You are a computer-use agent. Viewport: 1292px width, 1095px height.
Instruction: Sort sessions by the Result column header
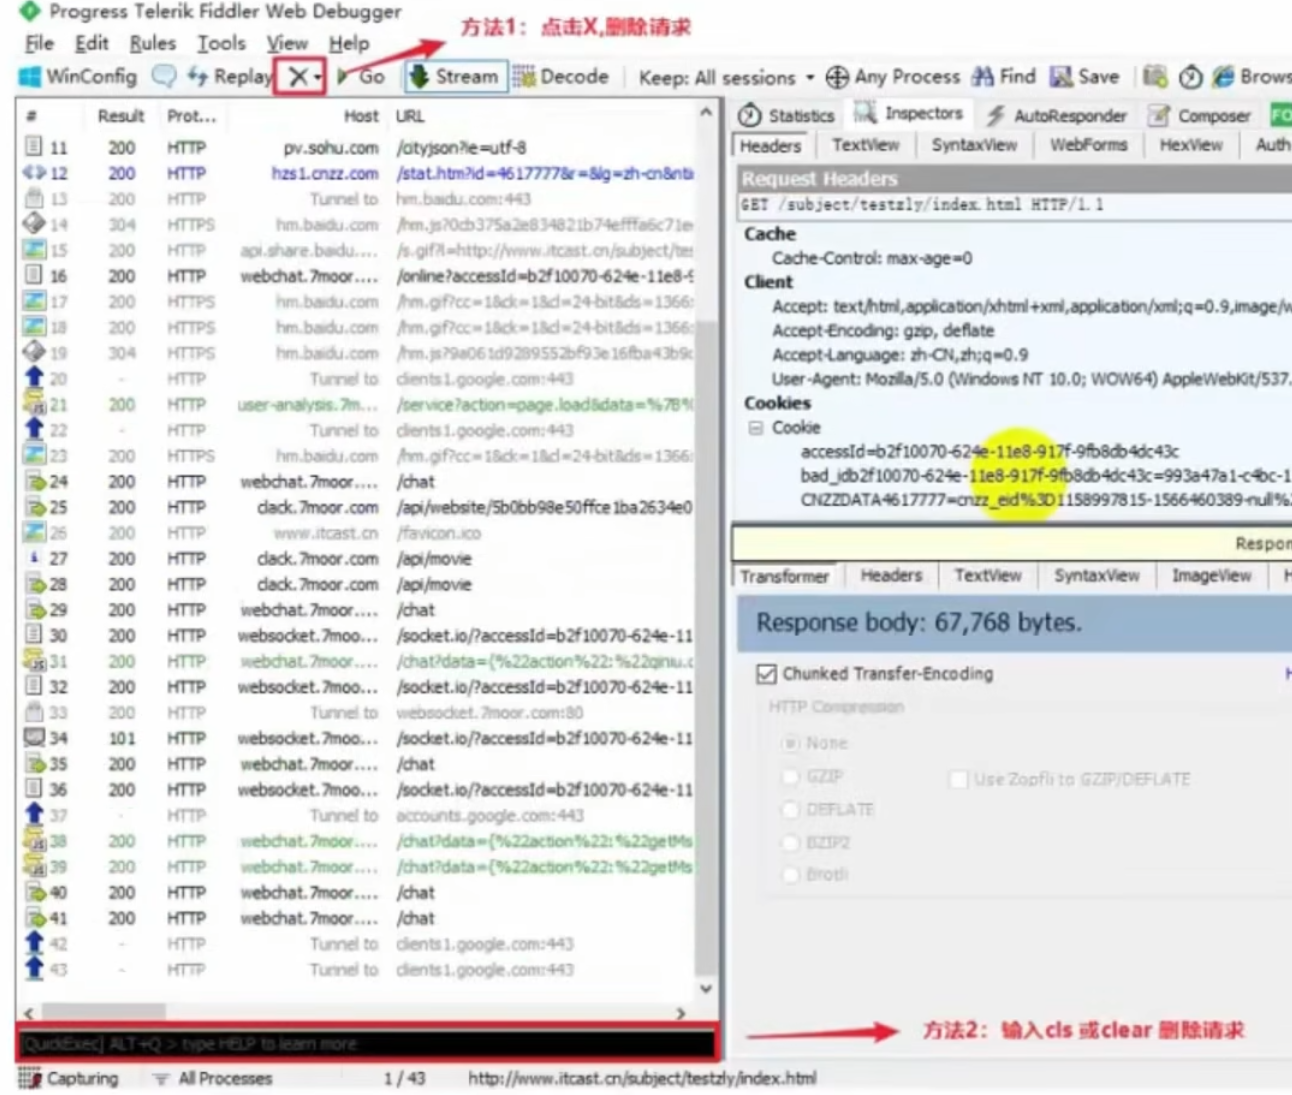(x=121, y=116)
